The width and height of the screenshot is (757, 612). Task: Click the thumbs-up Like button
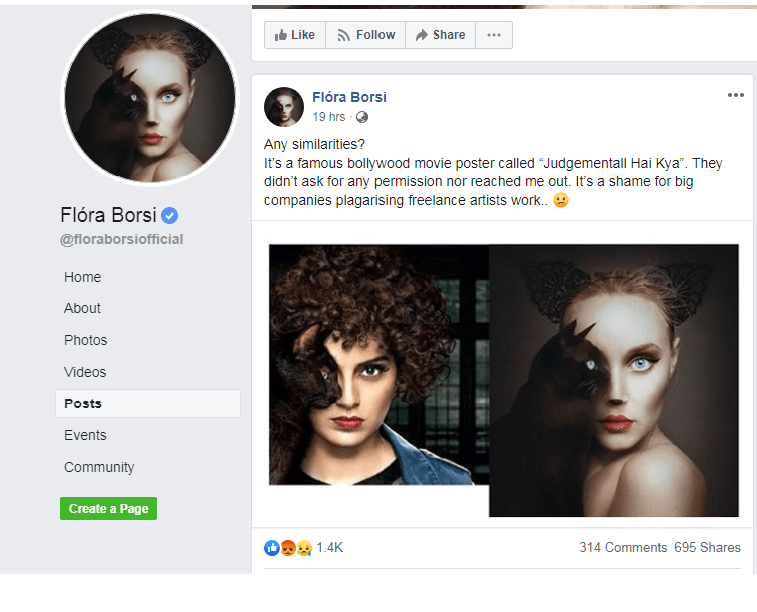click(294, 35)
